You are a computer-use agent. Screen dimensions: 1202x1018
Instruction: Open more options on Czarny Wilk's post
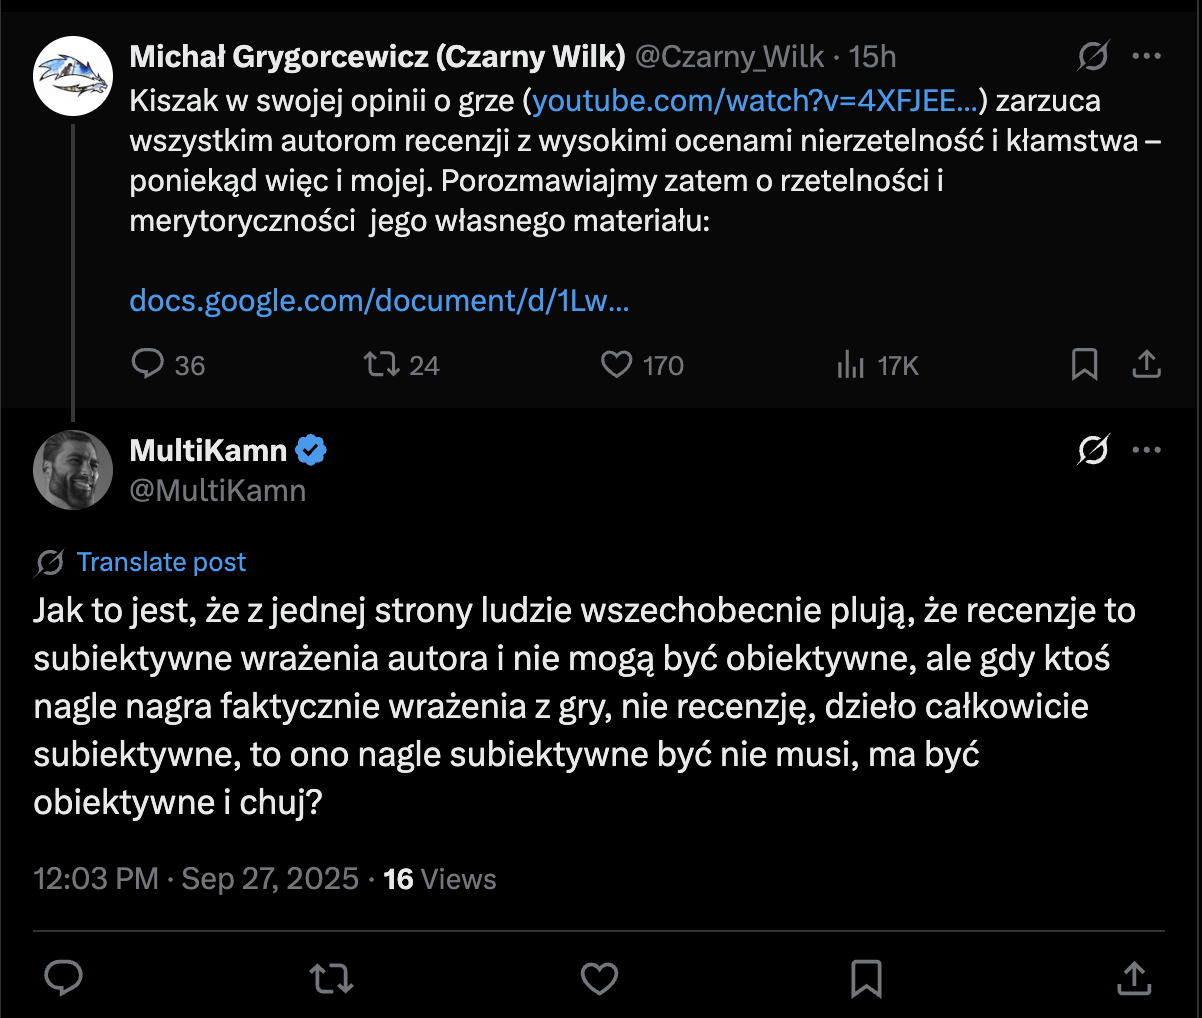coord(1146,57)
